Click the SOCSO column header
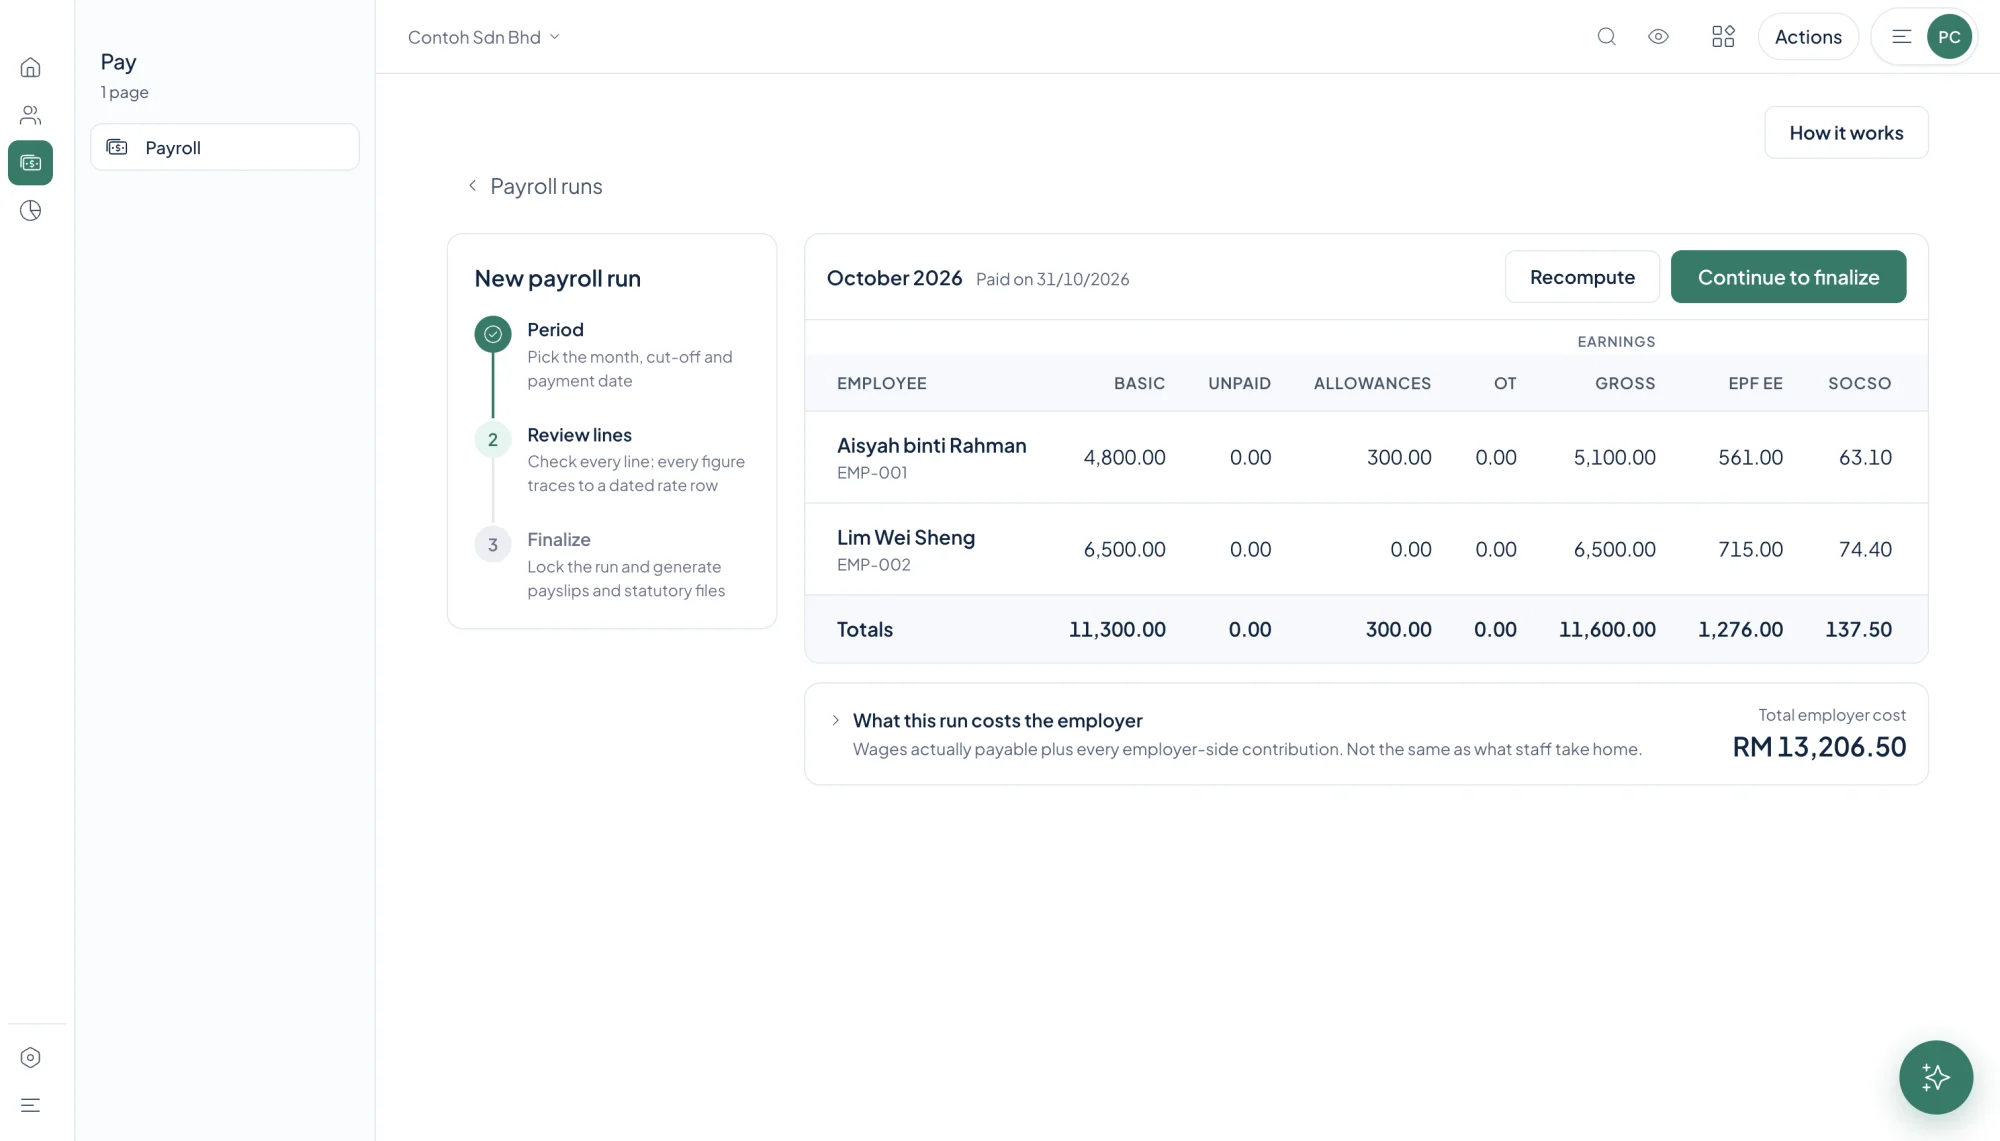 coord(1859,383)
